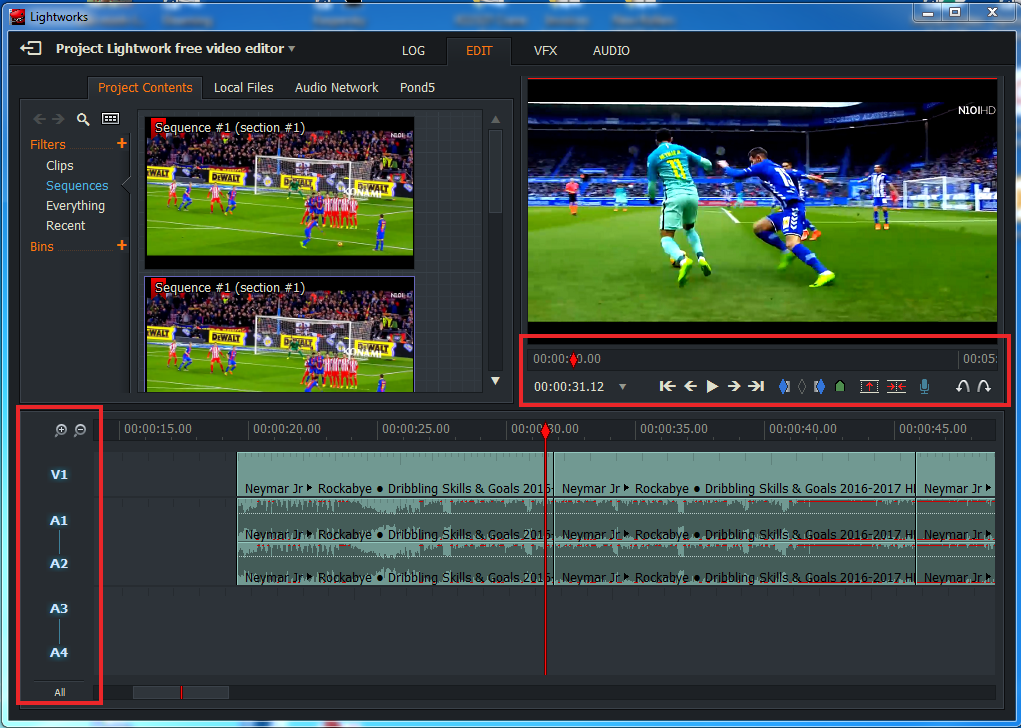Select the Sequences filter
The height and width of the screenshot is (728, 1021).
77,186
